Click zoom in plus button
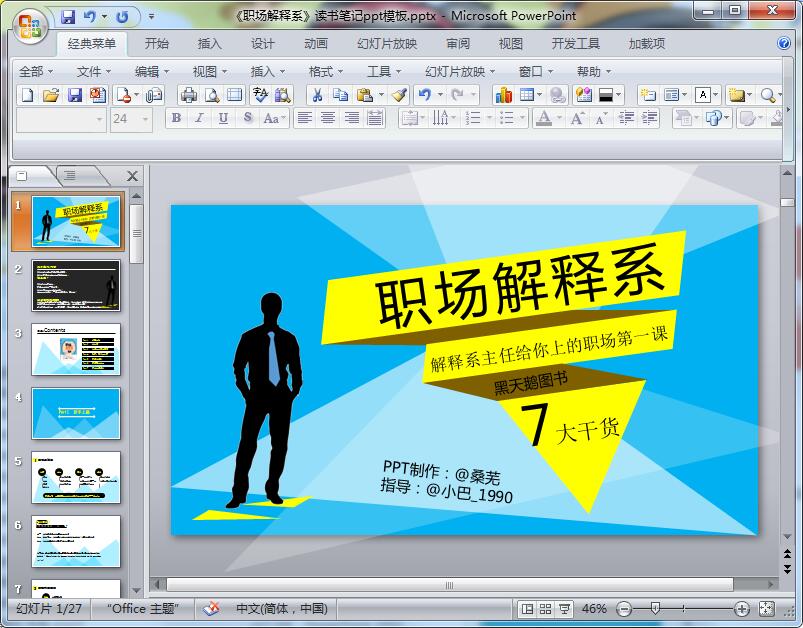The width and height of the screenshot is (803, 628). point(741,609)
